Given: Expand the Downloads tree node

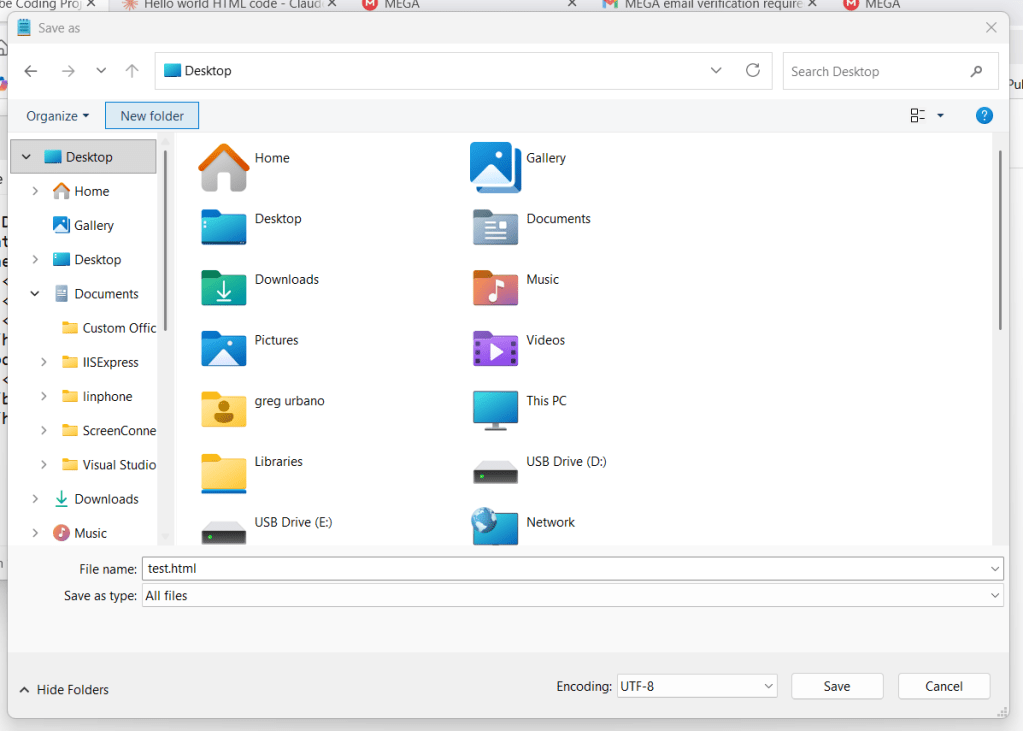Looking at the screenshot, I should point(36,499).
